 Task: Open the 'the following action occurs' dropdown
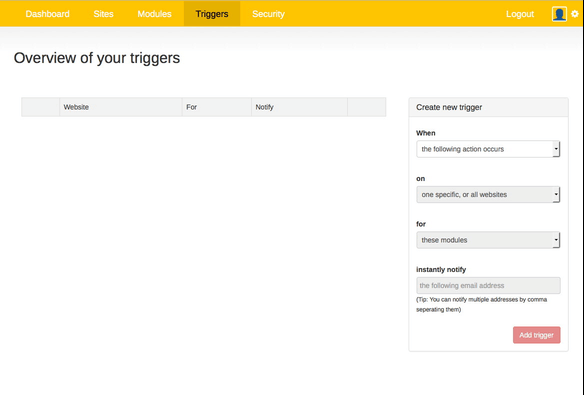tap(488, 149)
